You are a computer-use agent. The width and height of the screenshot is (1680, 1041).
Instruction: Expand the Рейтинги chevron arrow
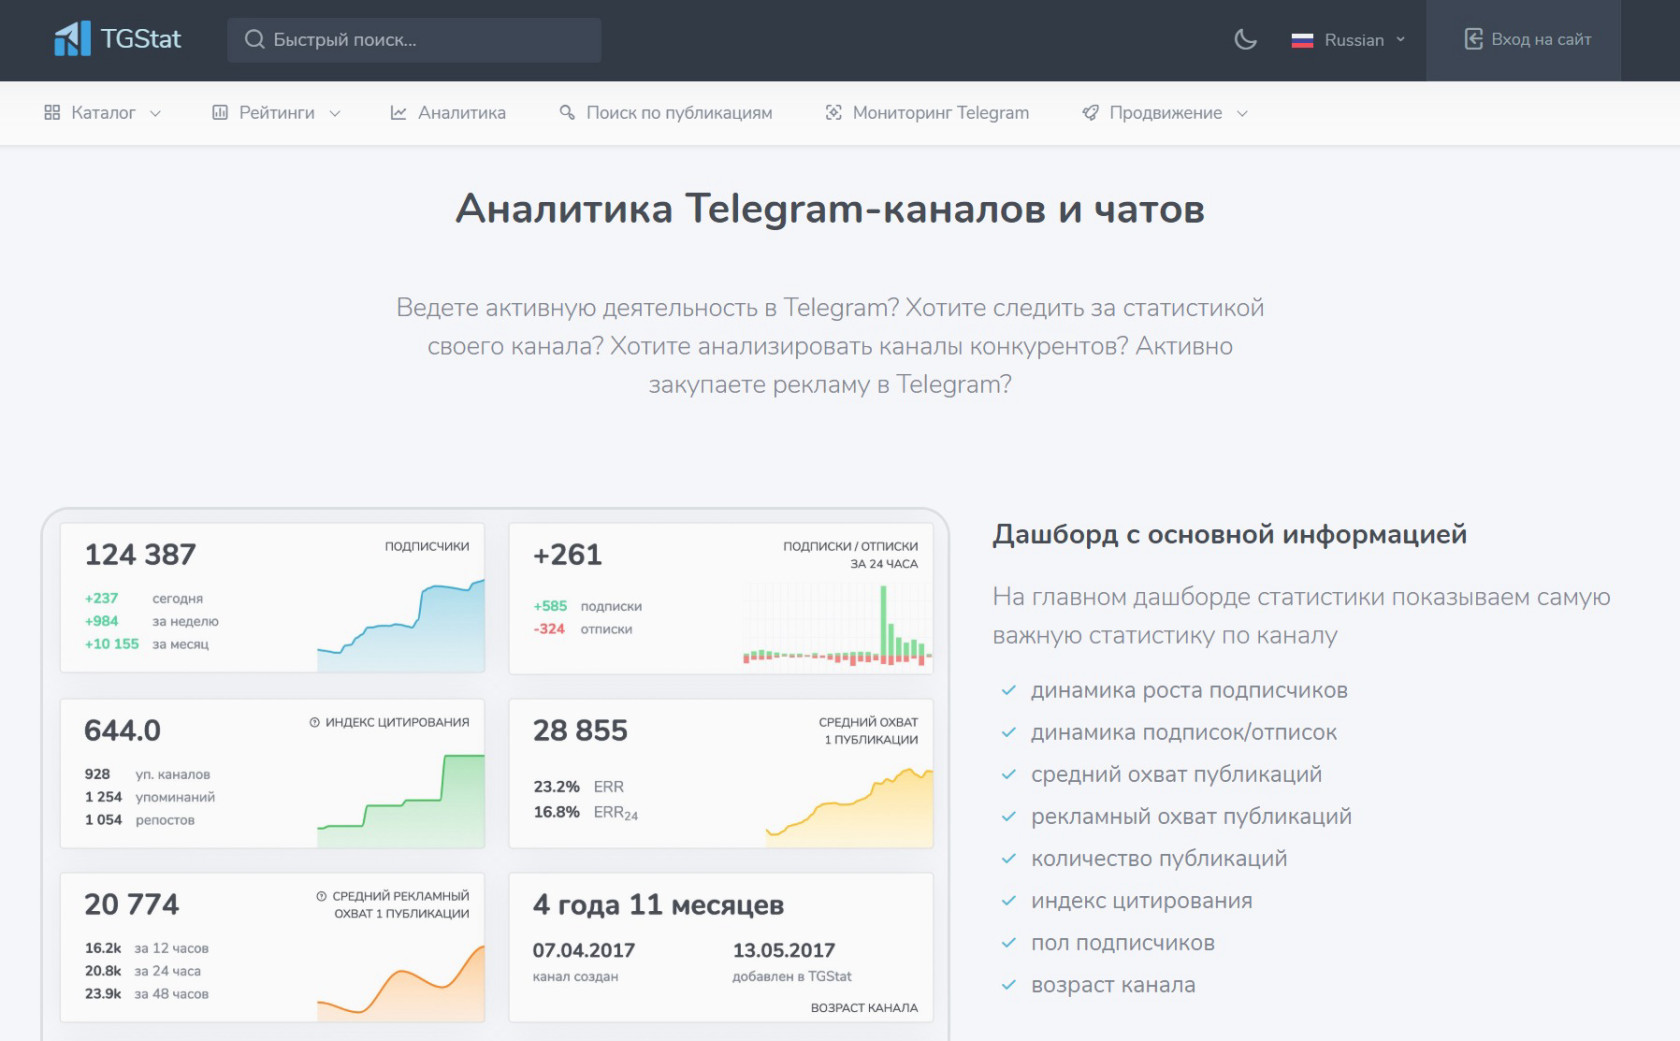(335, 114)
